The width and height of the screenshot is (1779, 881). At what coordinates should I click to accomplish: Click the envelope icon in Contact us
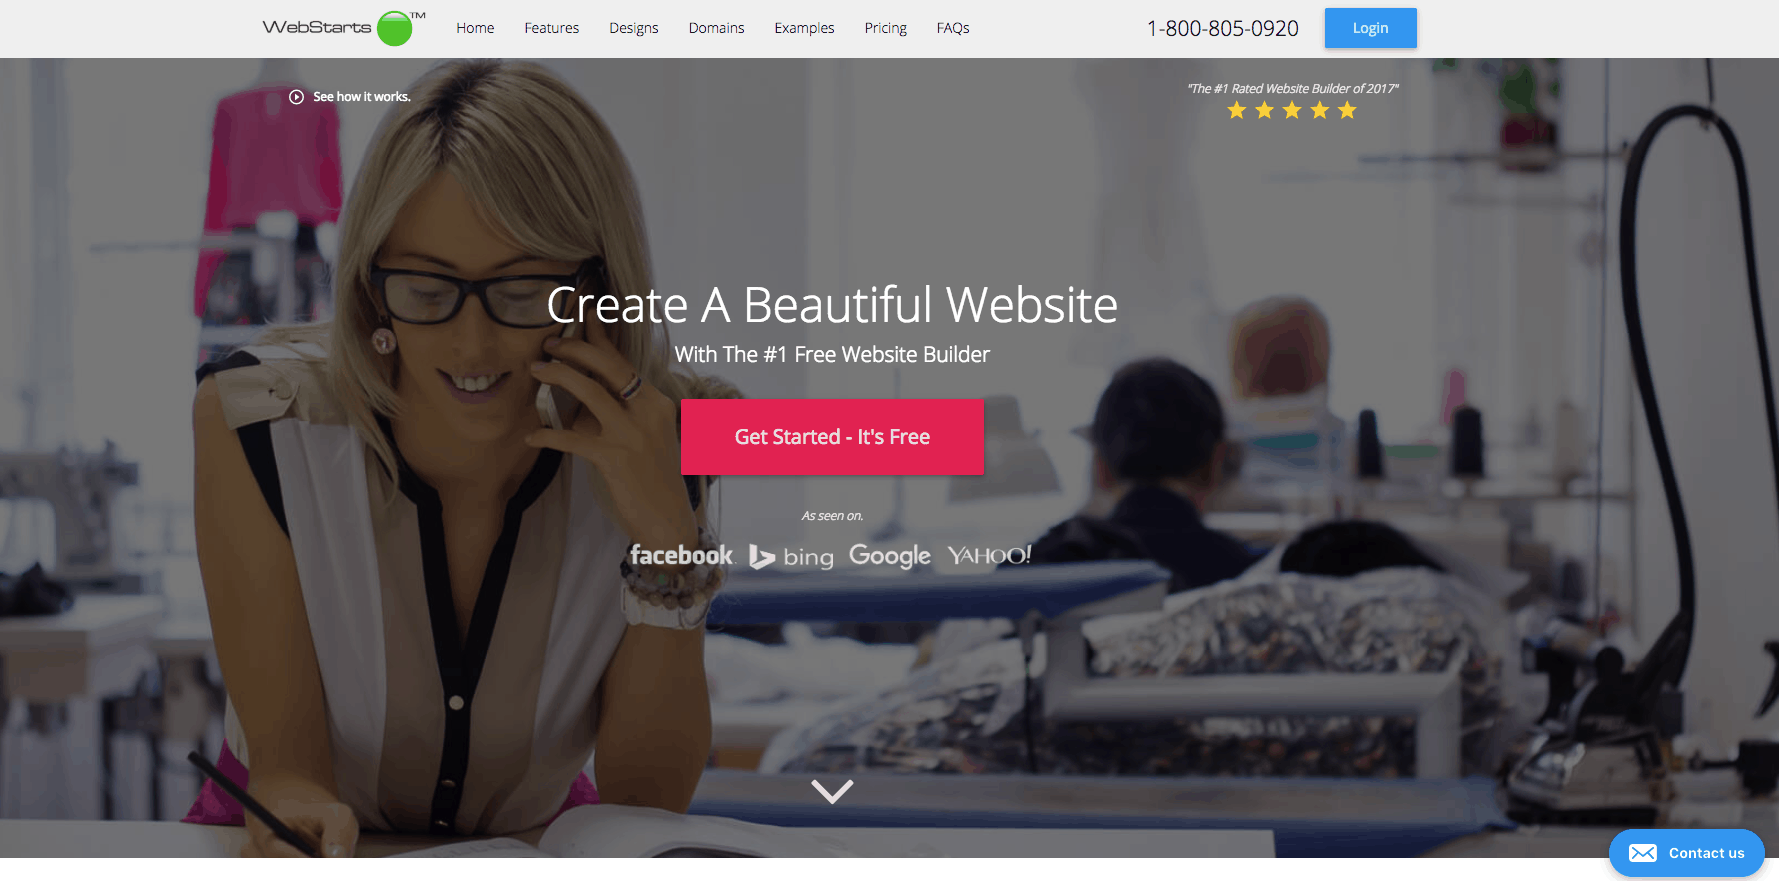(1642, 853)
